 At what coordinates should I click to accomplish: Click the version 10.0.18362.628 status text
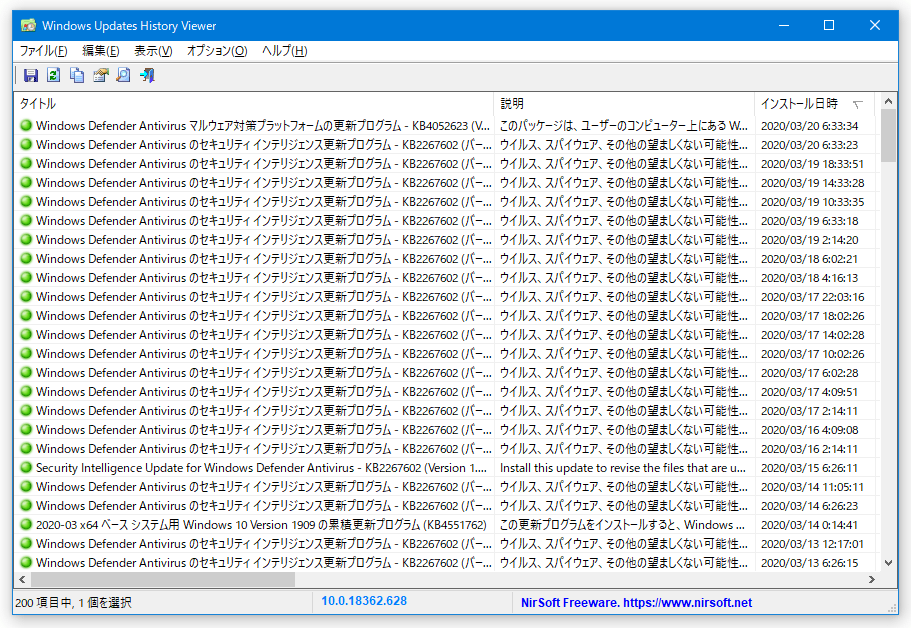364,601
